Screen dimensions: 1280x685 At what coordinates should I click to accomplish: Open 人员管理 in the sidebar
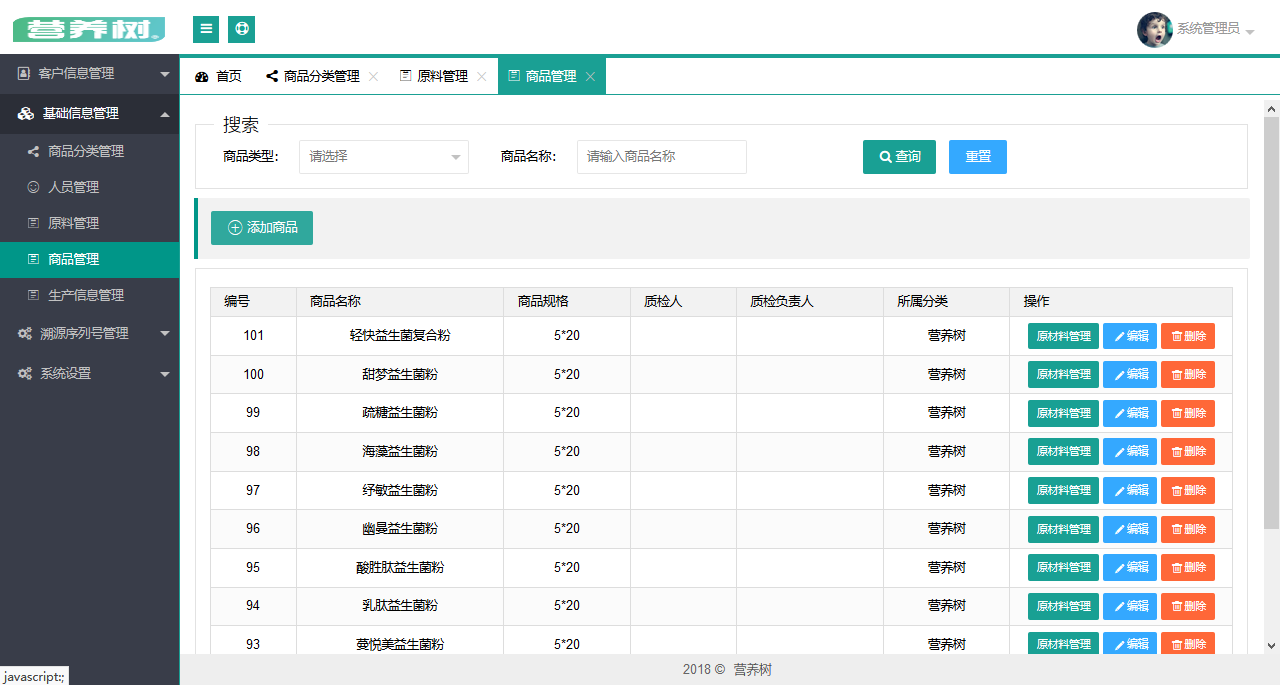pyautogui.click(x=73, y=187)
